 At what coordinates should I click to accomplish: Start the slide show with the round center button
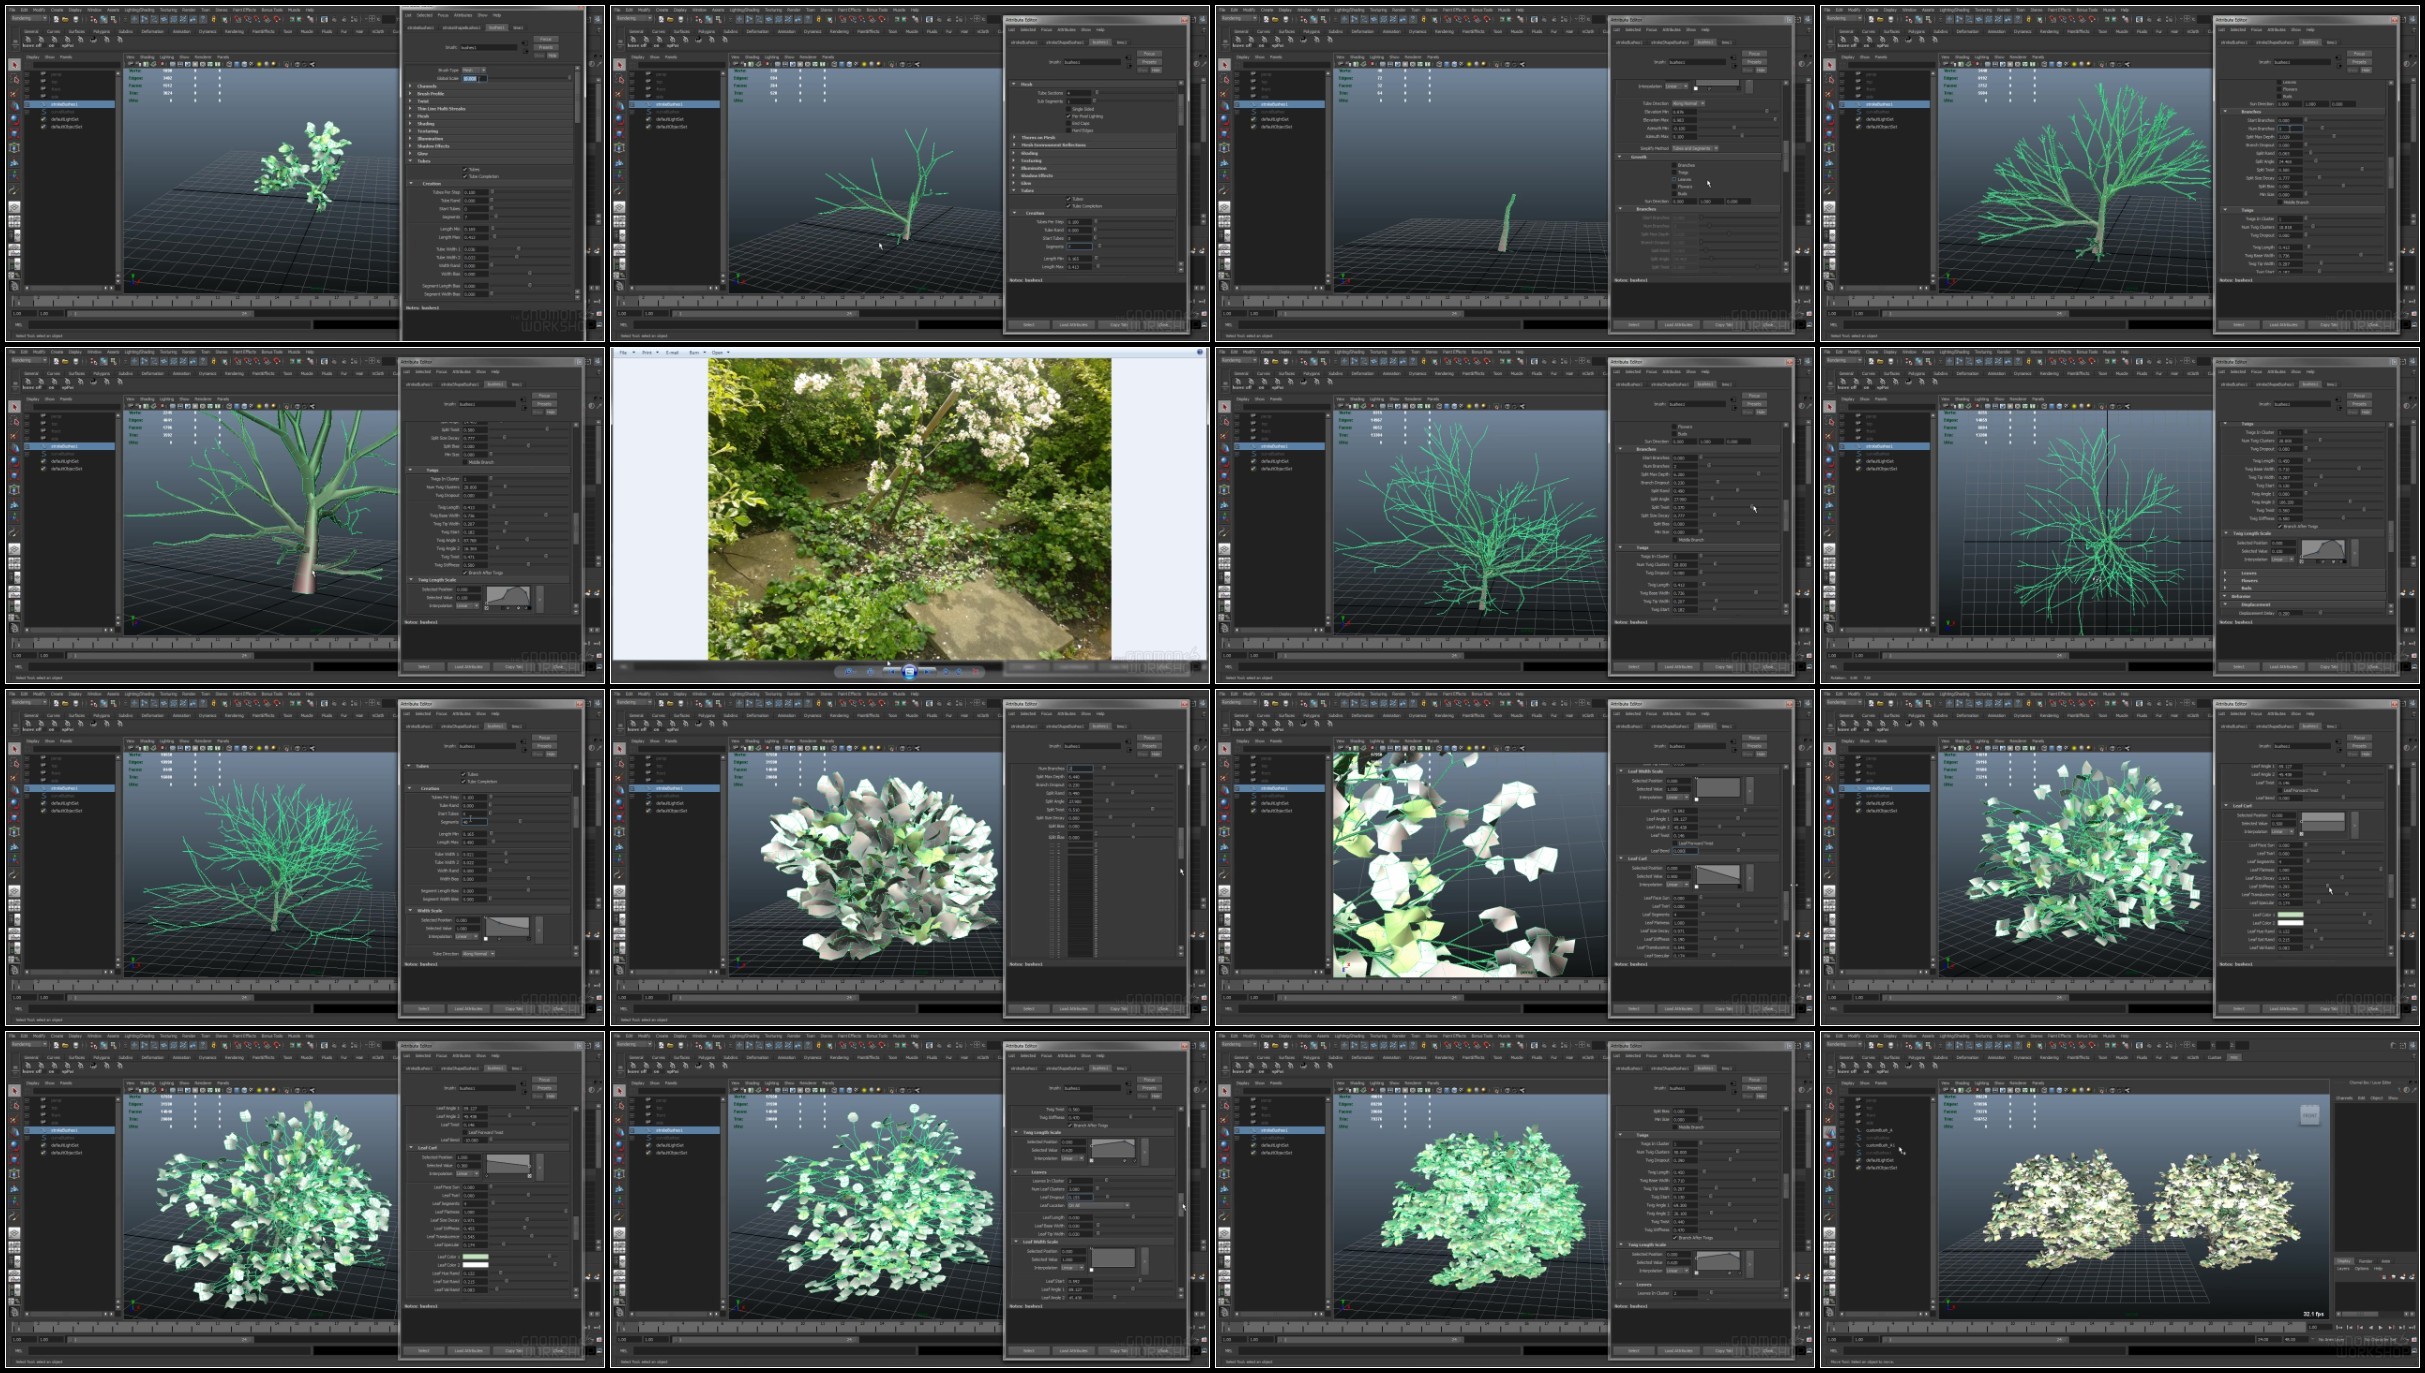pyautogui.click(x=910, y=672)
